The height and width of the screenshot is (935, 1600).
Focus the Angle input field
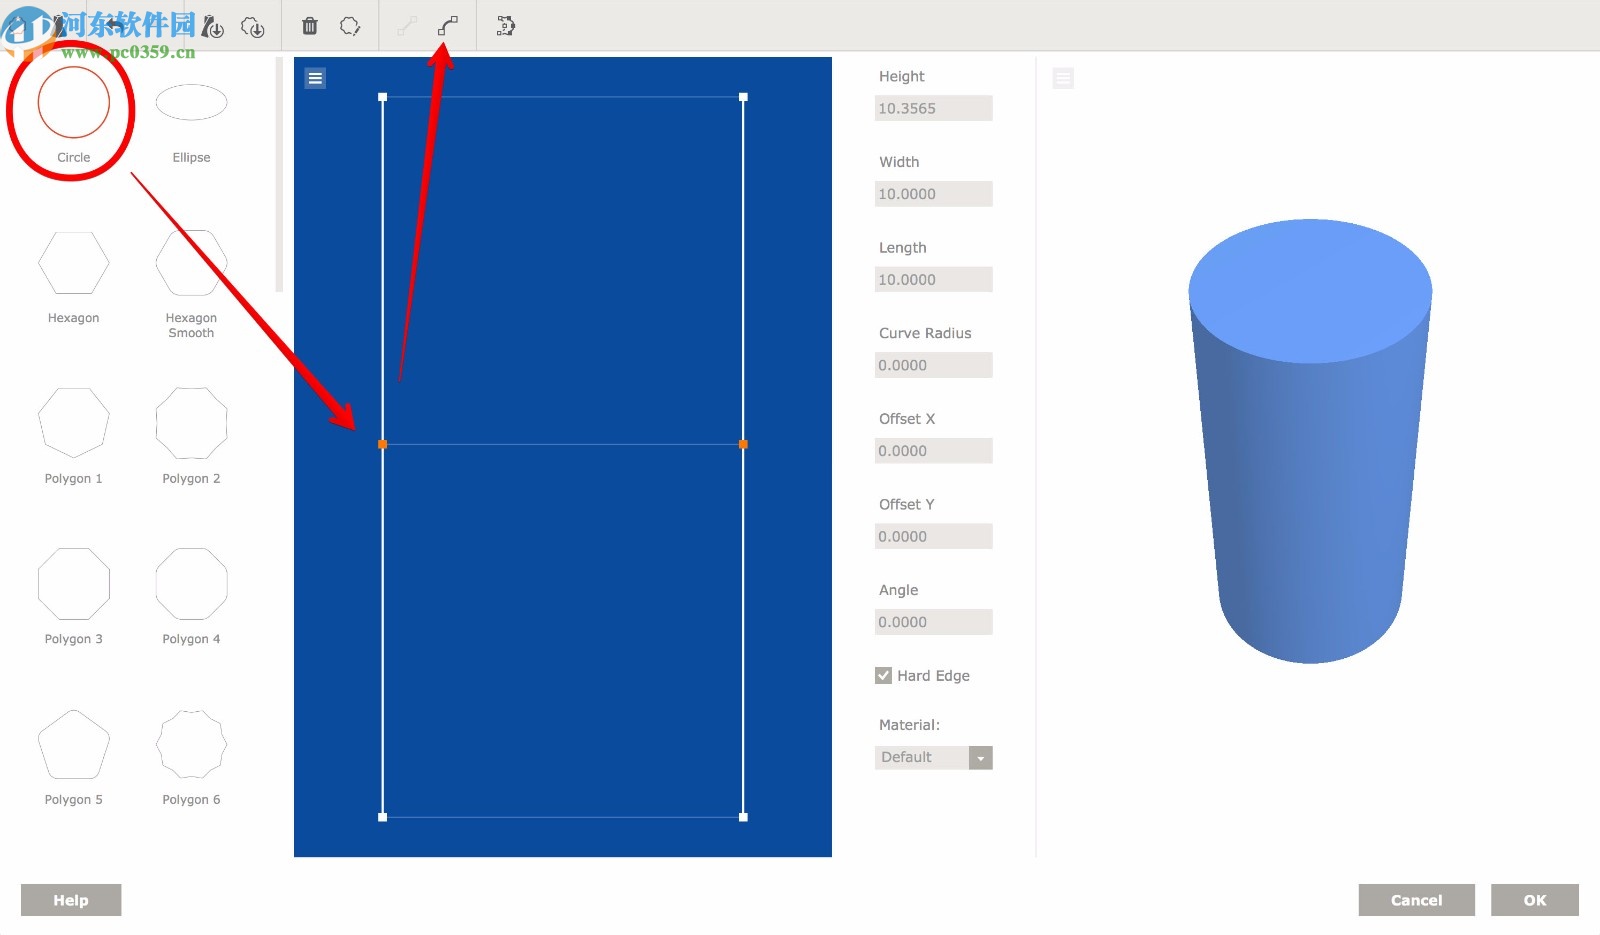[x=933, y=622]
